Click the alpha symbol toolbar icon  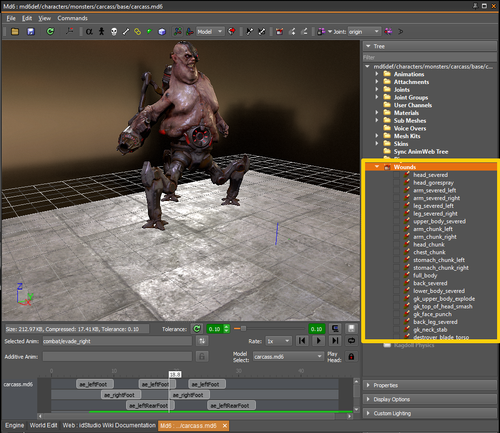click(x=89, y=32)
